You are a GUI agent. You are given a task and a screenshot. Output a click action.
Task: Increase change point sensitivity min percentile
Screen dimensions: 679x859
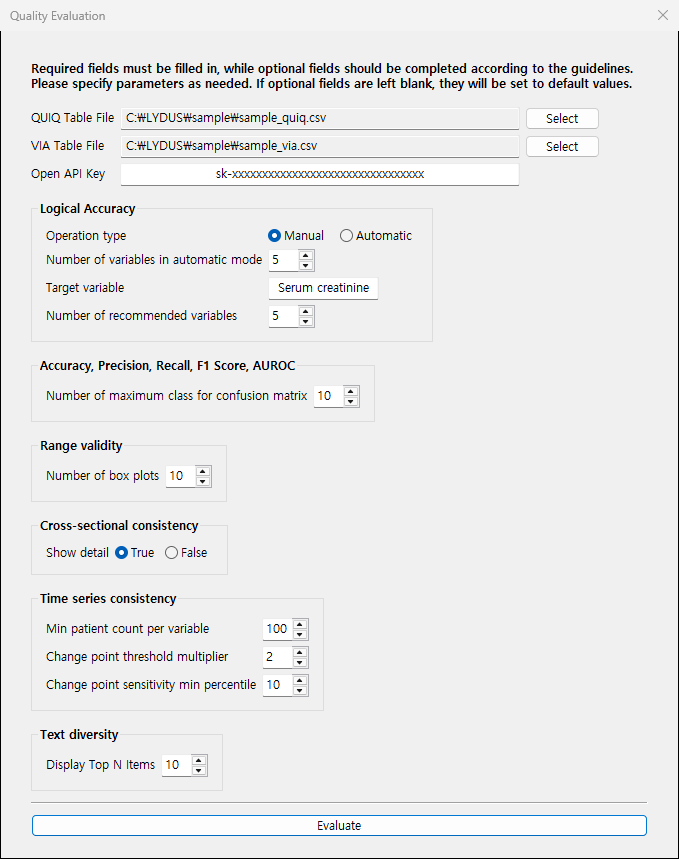click(x=300, y=679)
